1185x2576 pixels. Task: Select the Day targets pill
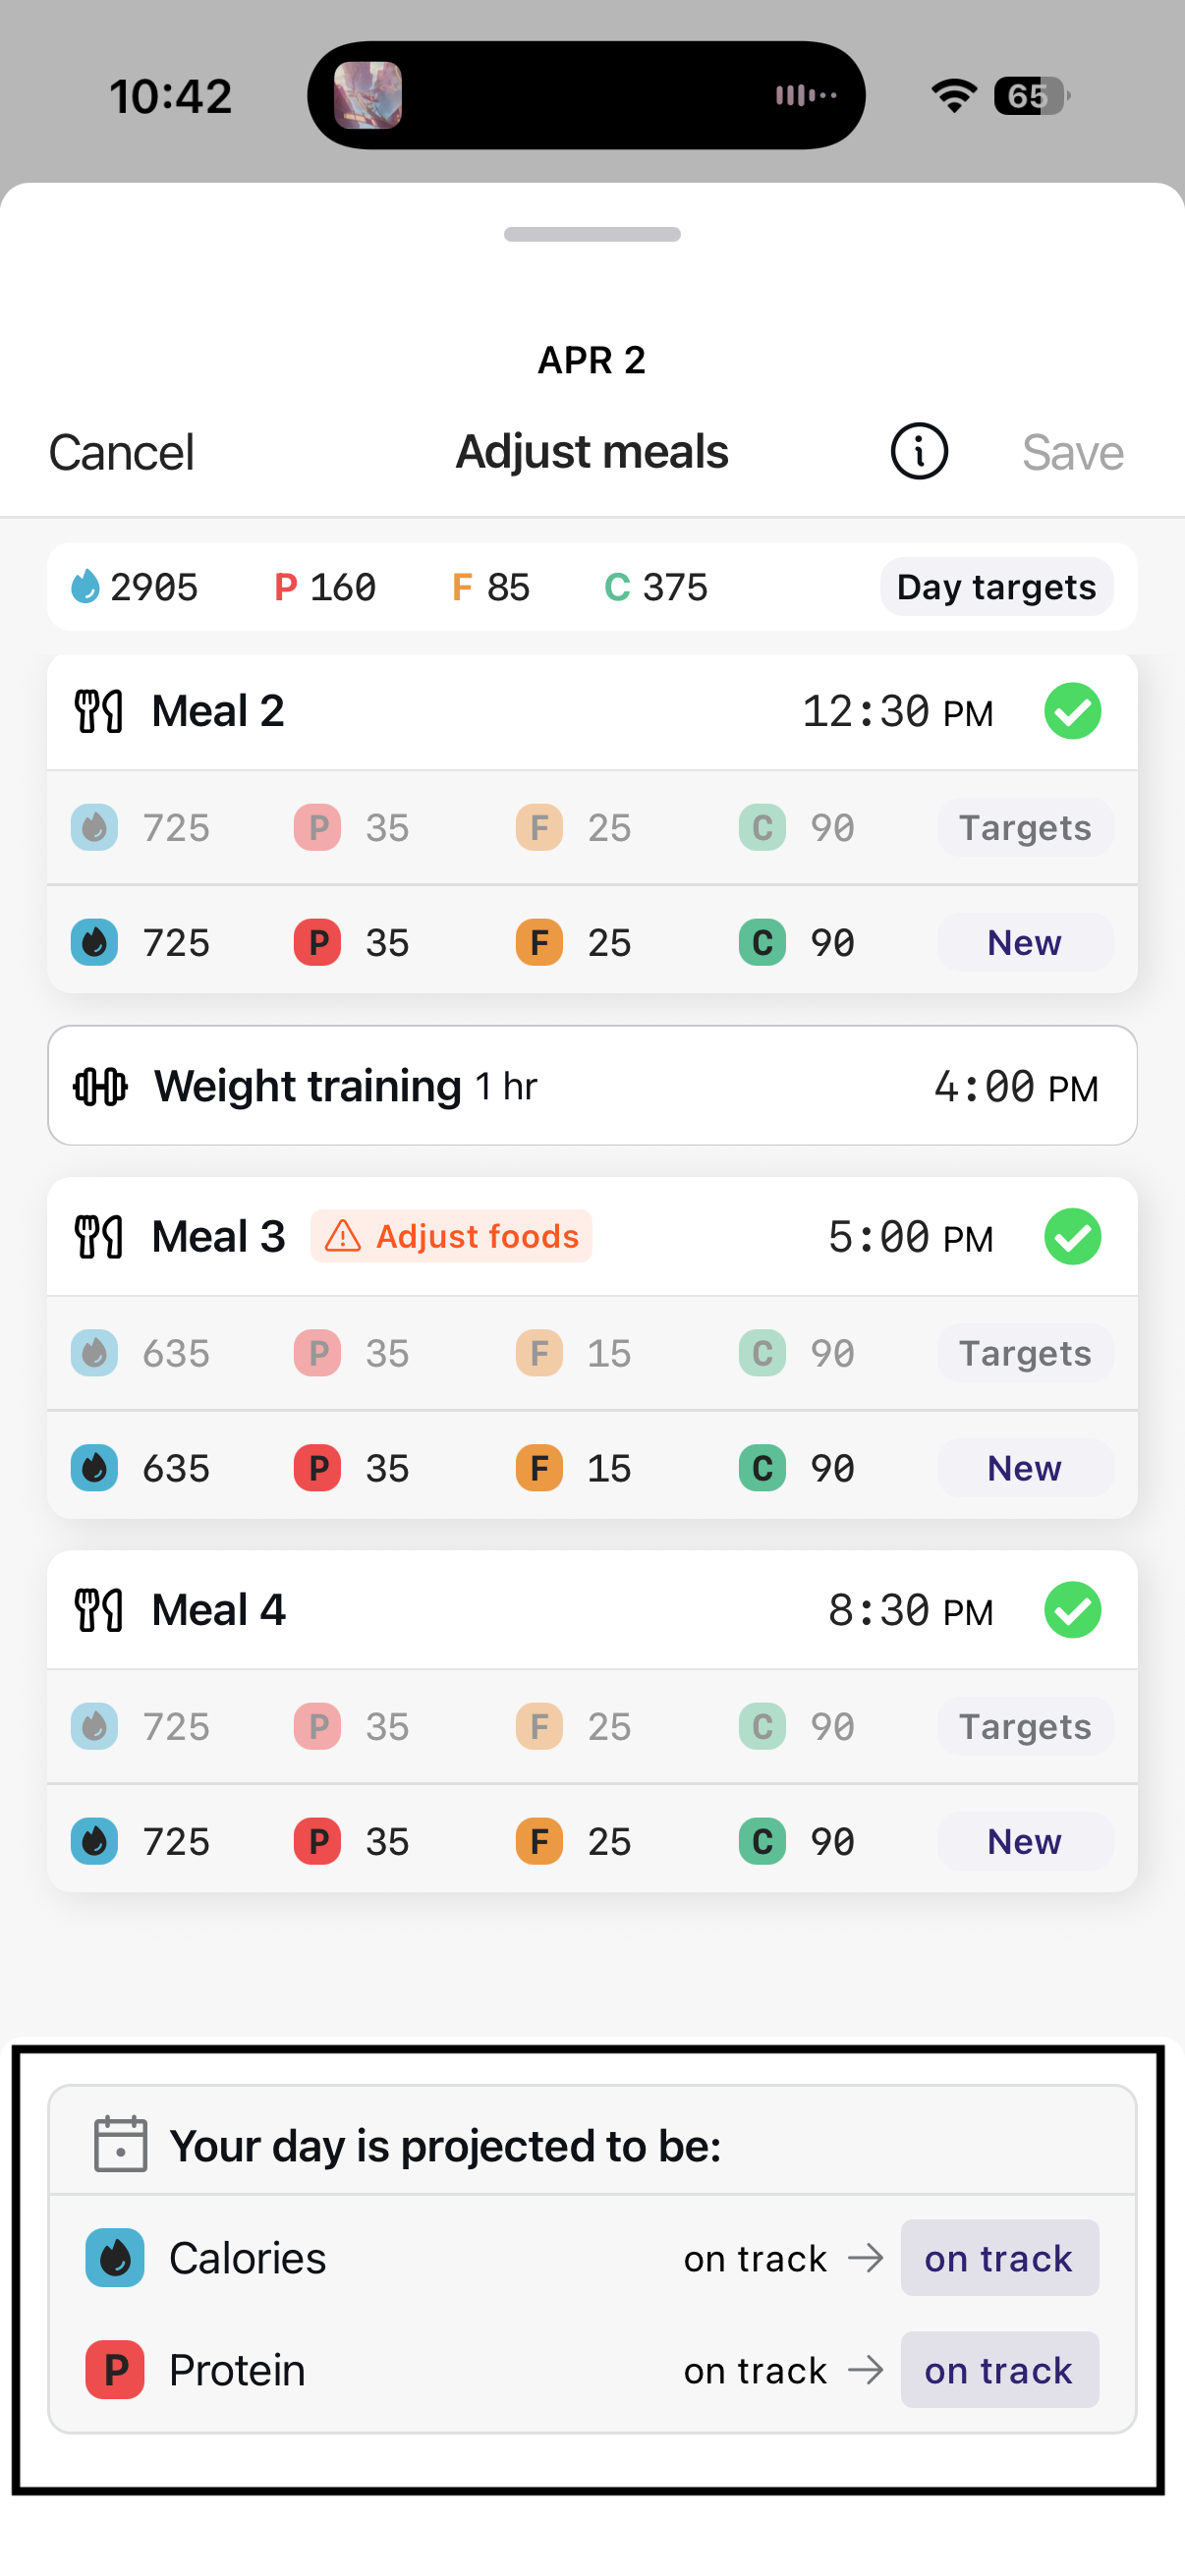(x=996, y=587)
